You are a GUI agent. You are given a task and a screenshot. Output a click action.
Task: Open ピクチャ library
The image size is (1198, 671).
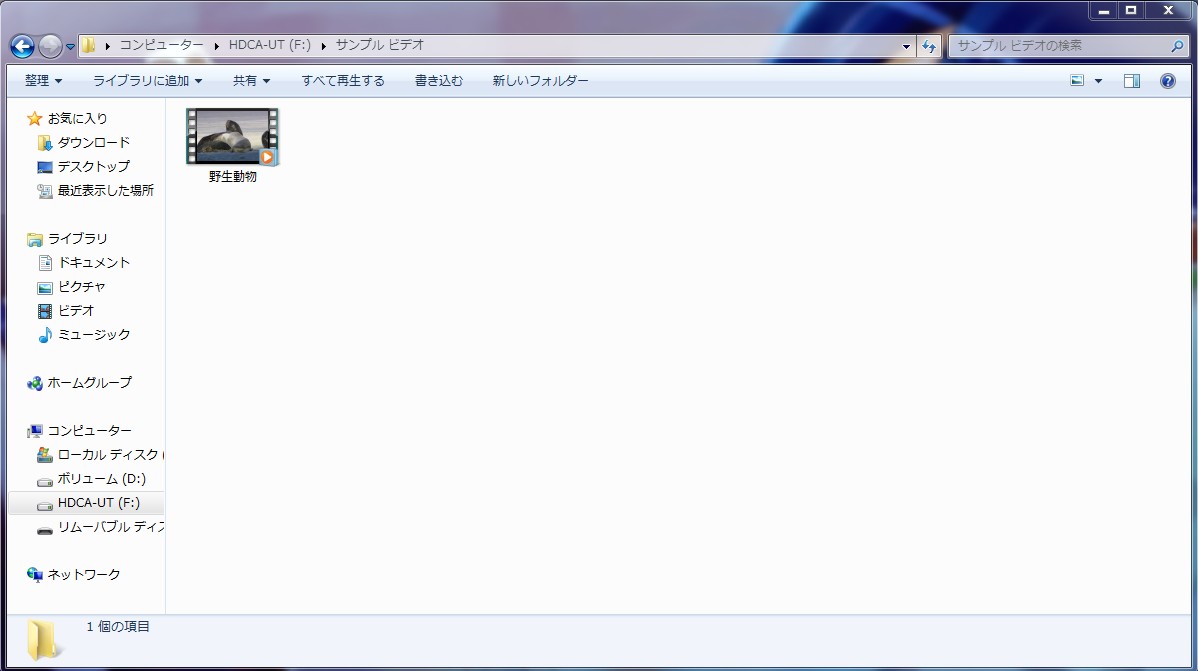pyautogui.click(x=82, y=287)
